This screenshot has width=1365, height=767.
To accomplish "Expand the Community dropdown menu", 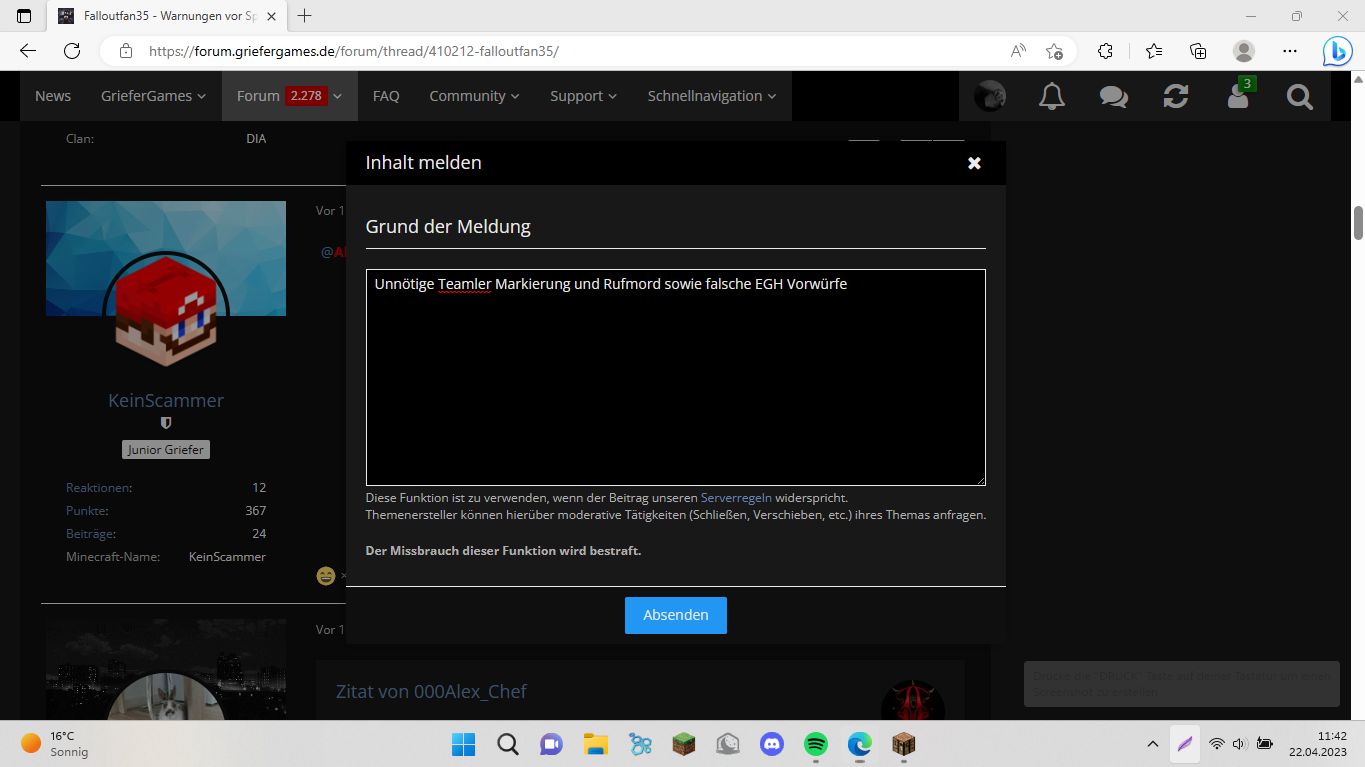I will pos(474,96).
